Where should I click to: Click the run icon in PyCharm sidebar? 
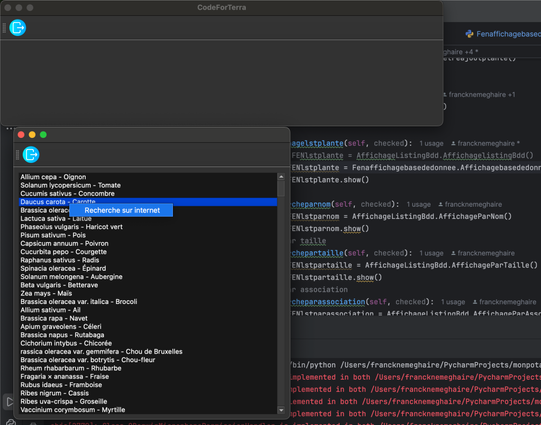coord(10,402)
